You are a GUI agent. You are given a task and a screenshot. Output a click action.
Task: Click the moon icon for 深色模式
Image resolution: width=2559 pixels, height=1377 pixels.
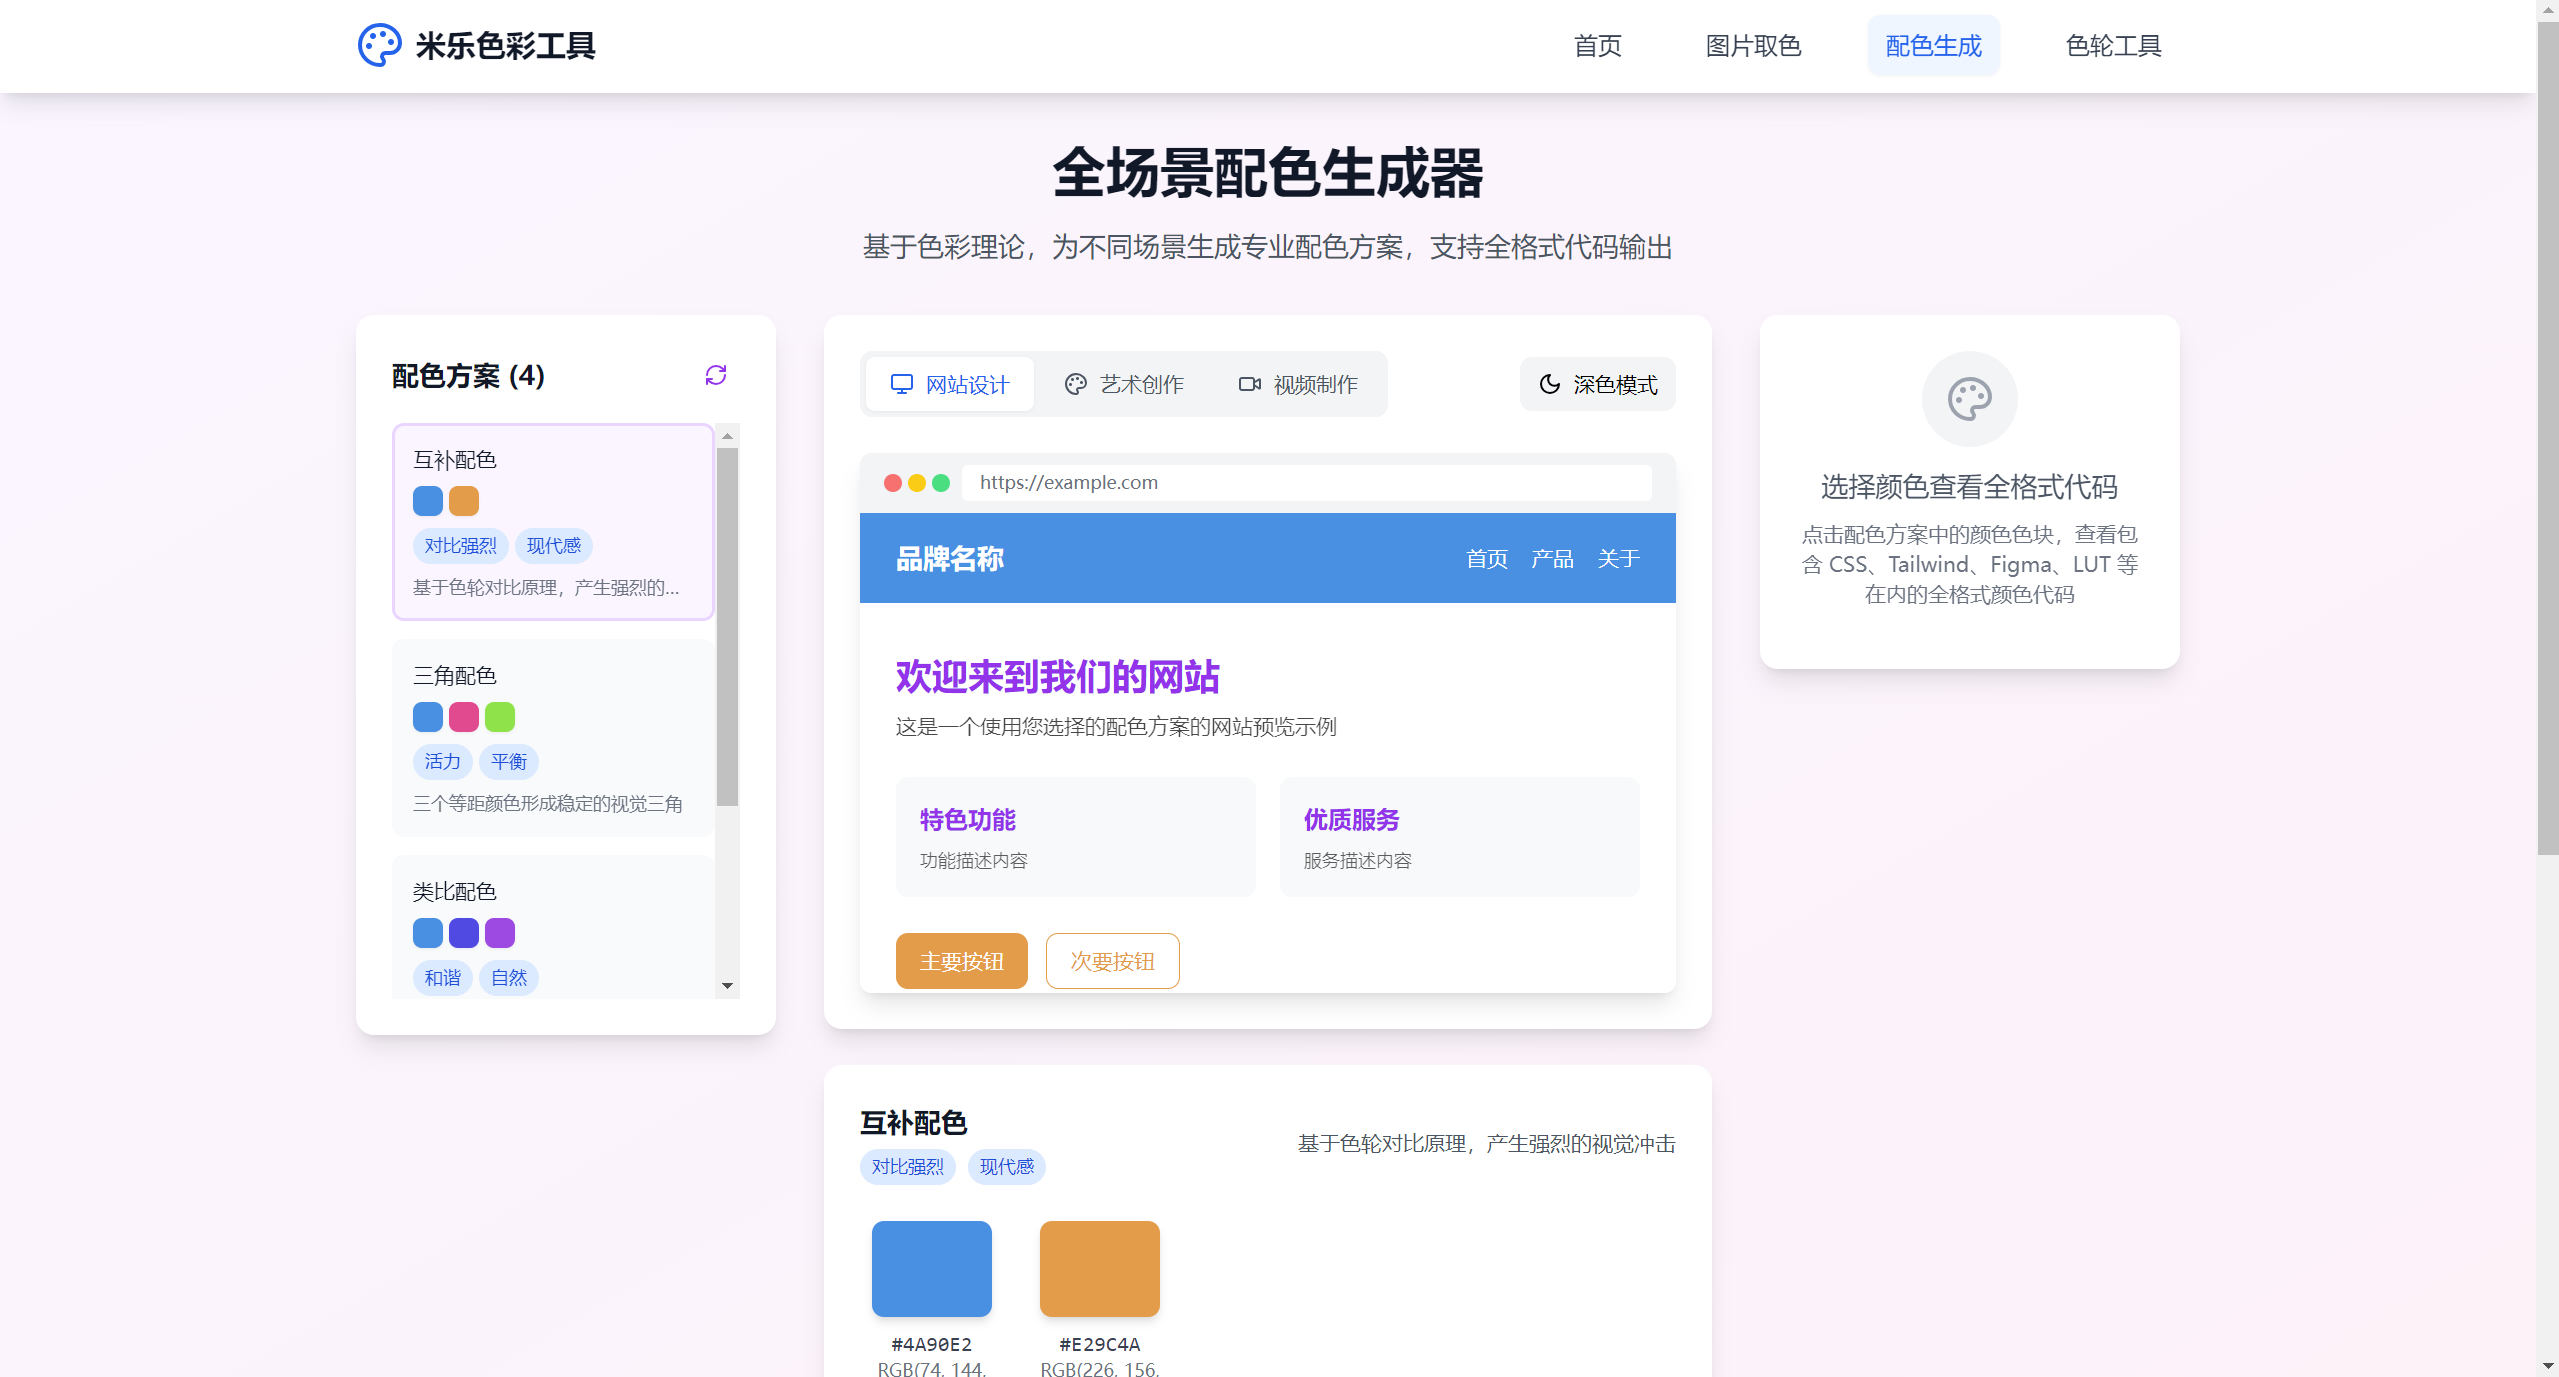1549,384
